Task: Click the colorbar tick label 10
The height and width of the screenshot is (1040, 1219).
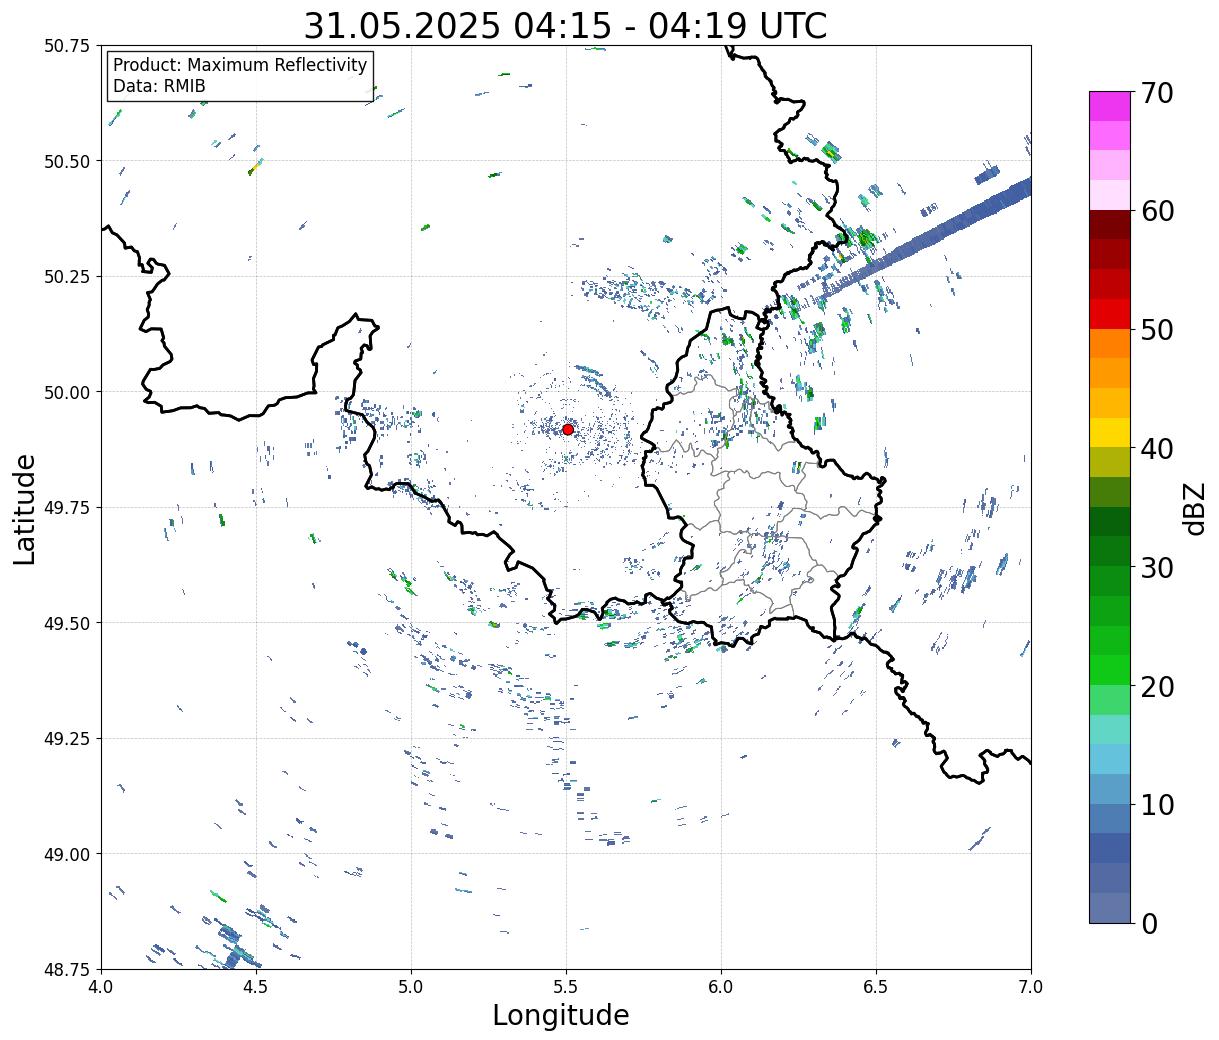Action: [x=1157, y=805]
